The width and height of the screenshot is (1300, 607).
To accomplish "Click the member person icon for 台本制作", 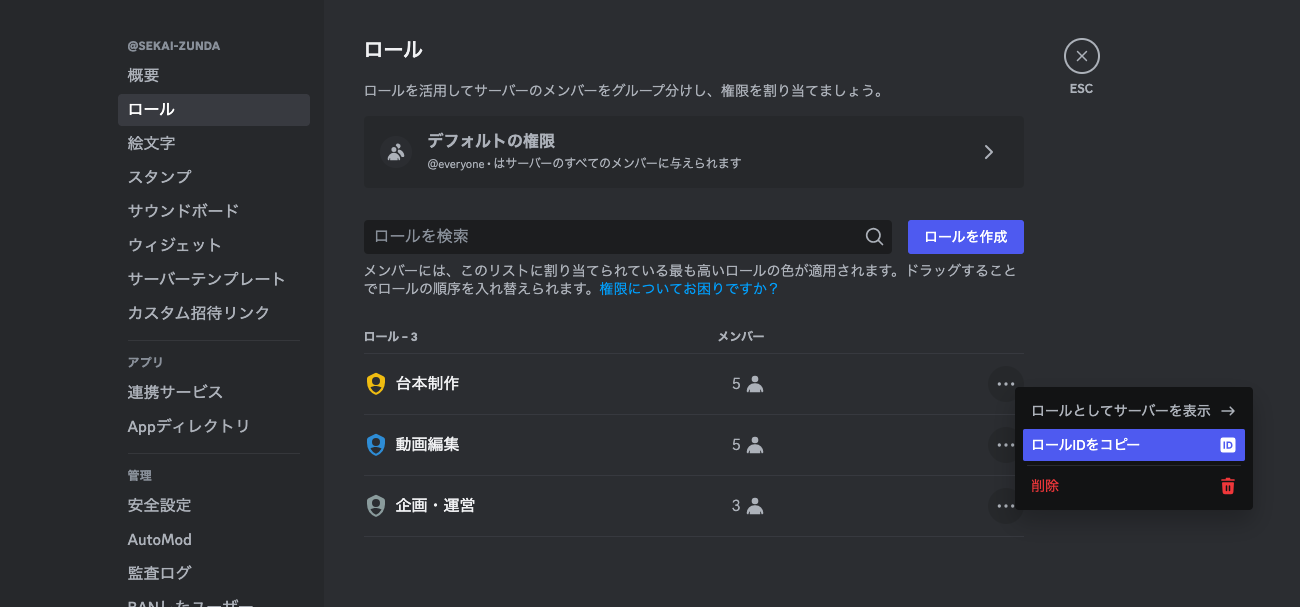I will tap(754, 383).
